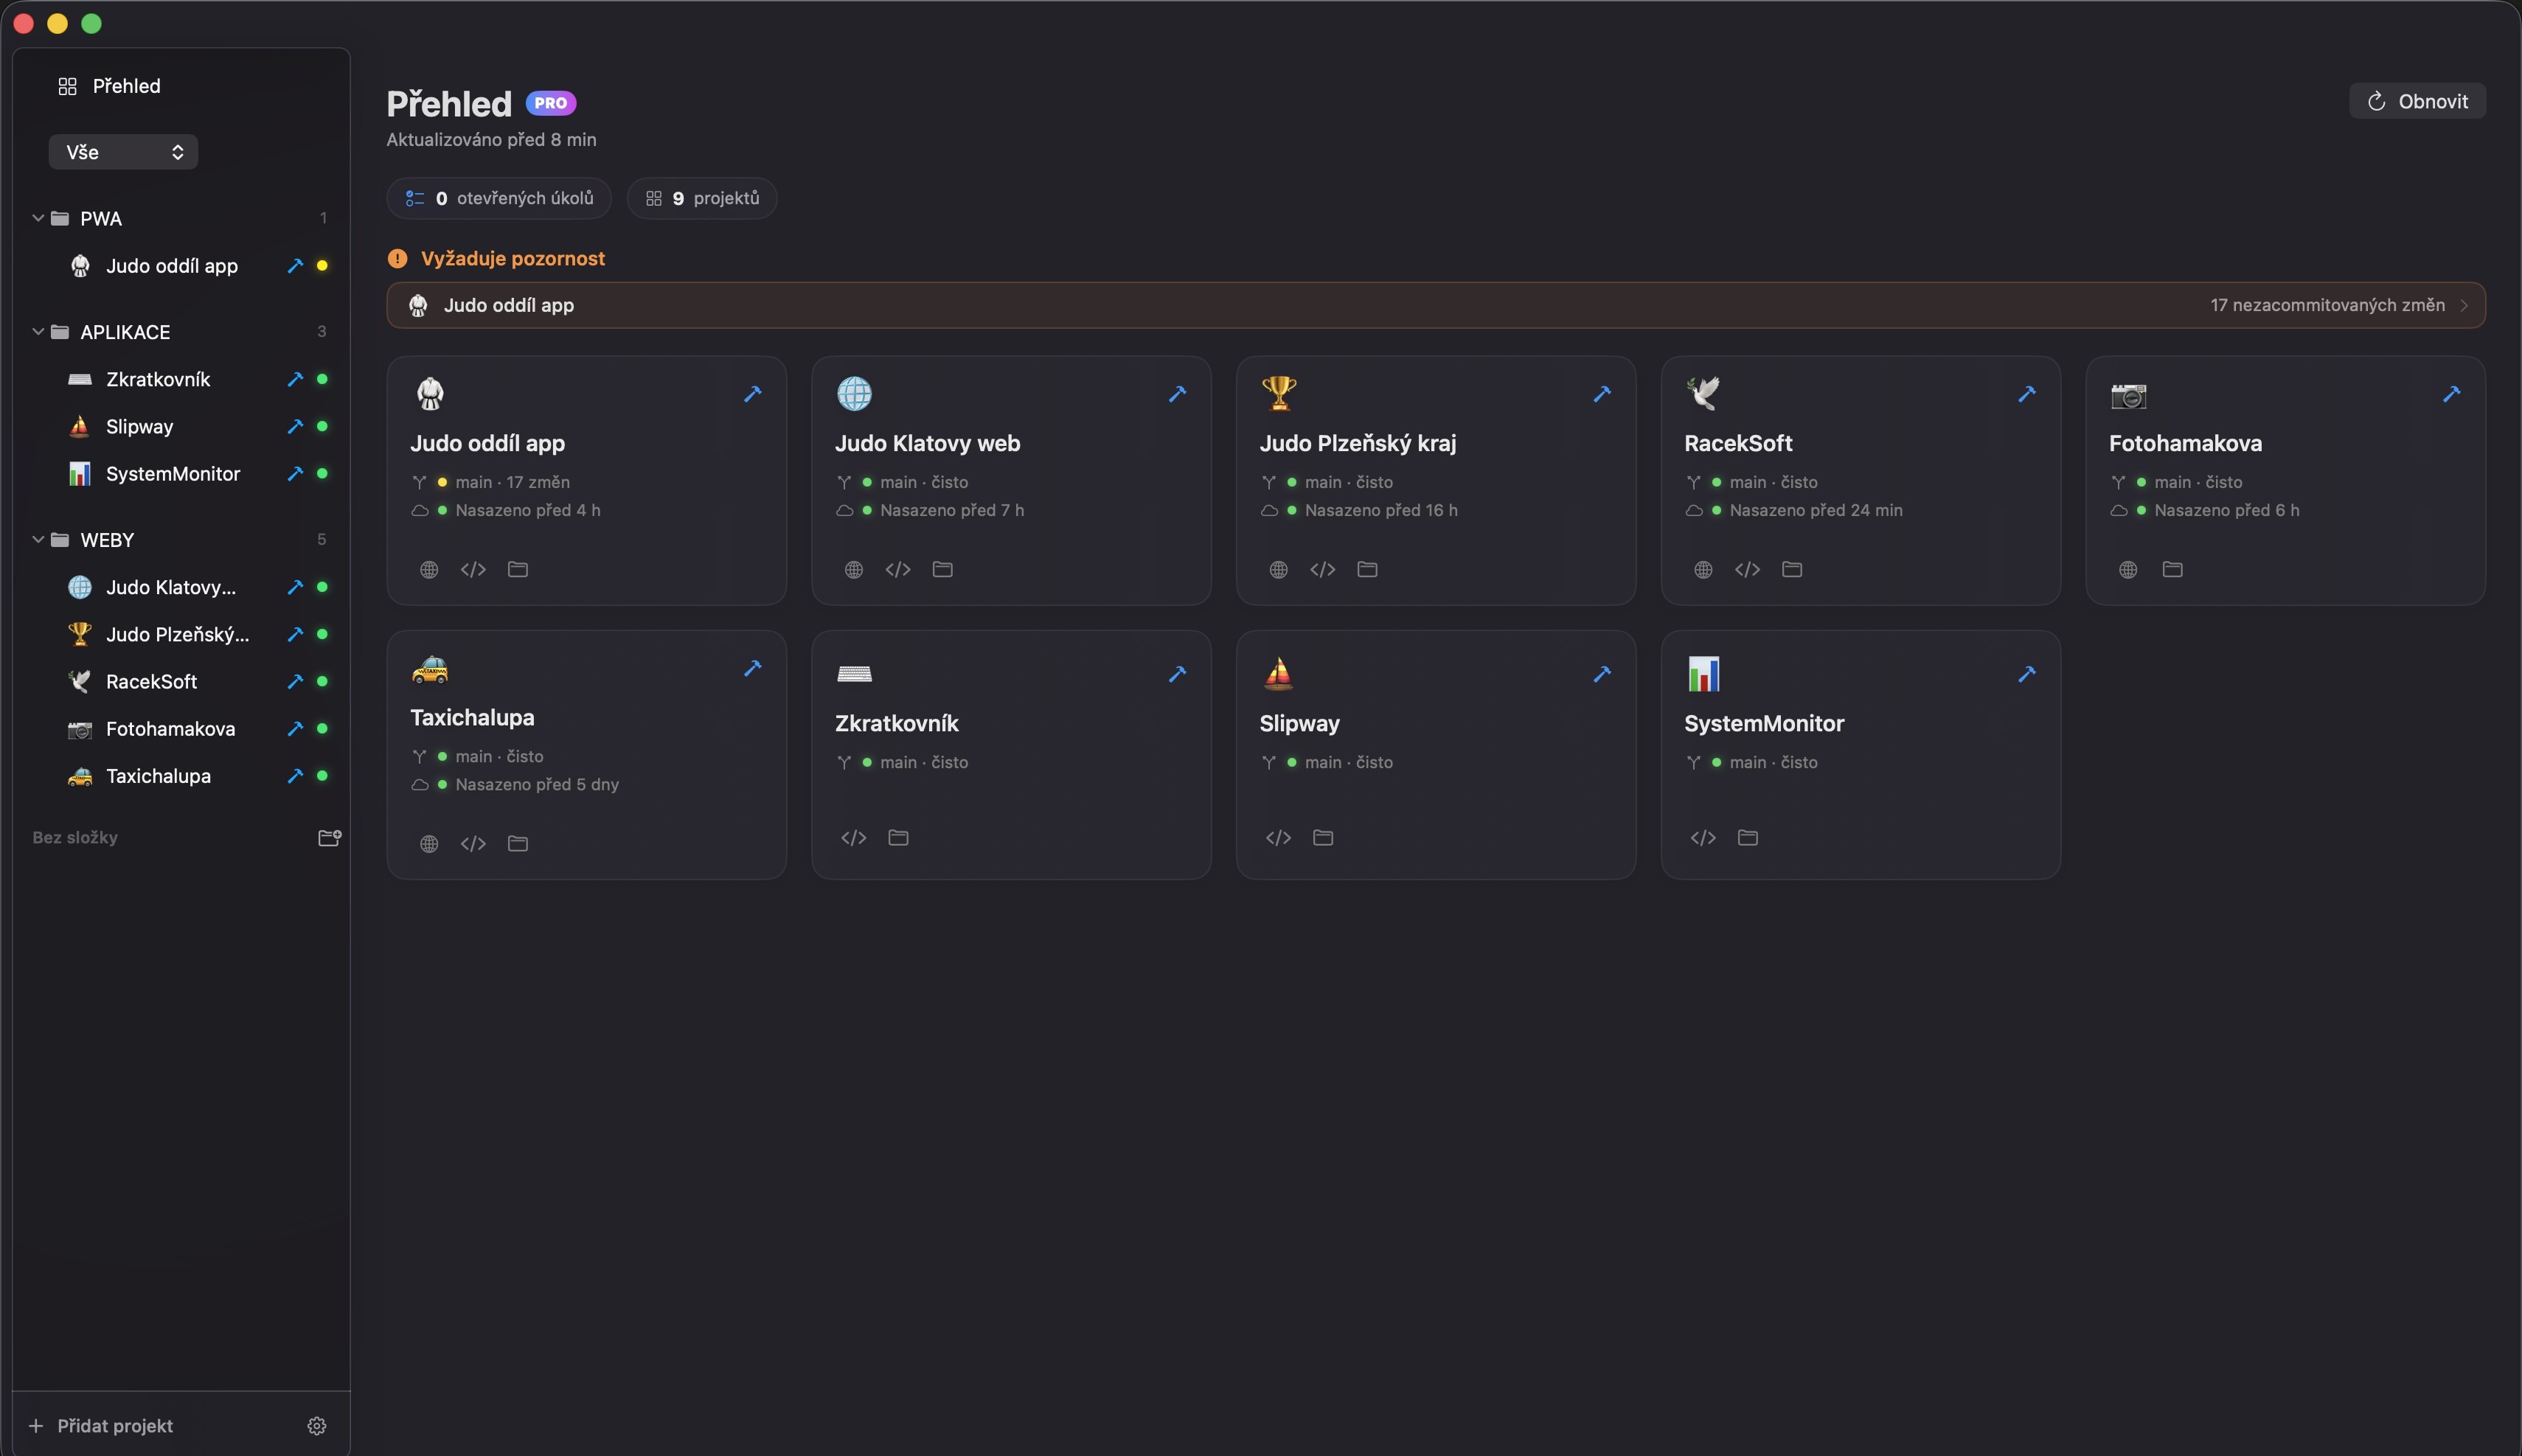Screen dimensions: 2522x1456
Task: Click the Bez složky label
Action: click(x=75, y=837)
